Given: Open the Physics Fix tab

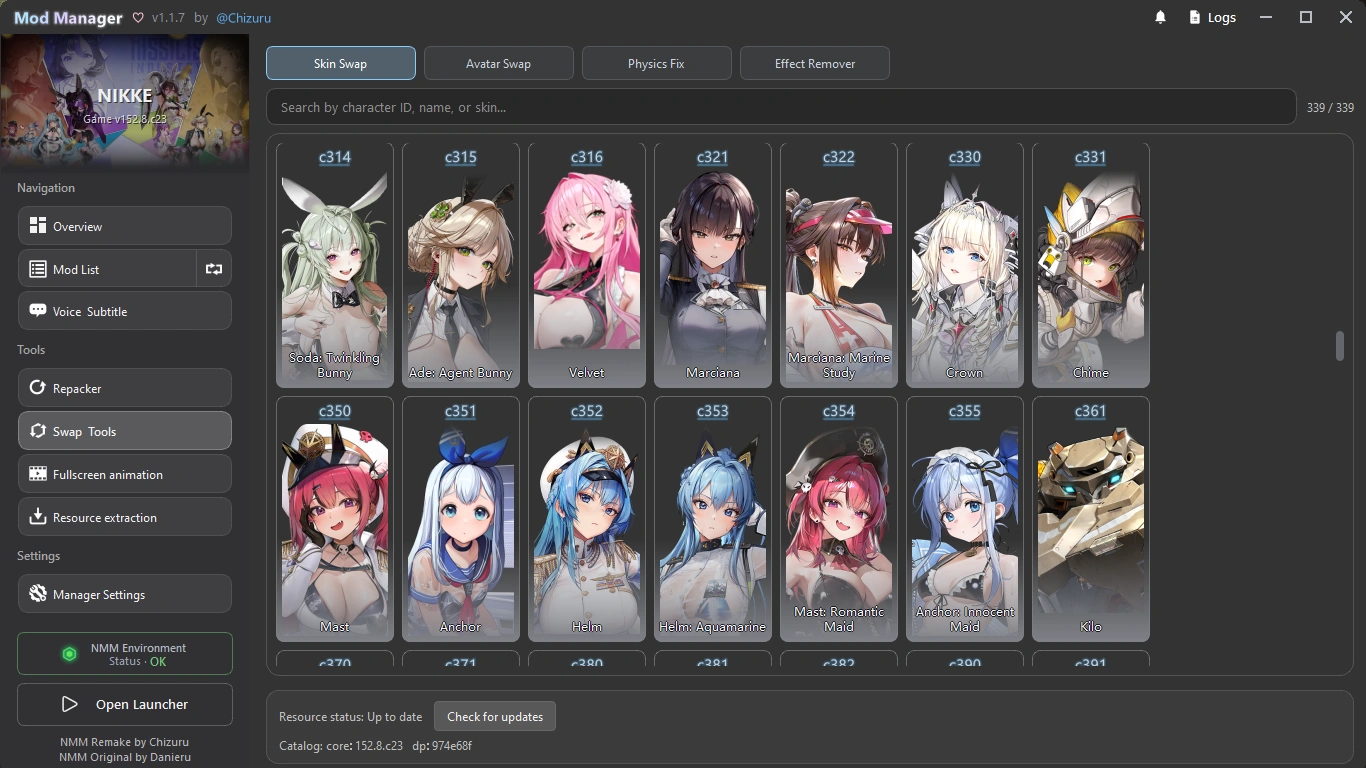Looking at the screenshot, I should point(657,63).
